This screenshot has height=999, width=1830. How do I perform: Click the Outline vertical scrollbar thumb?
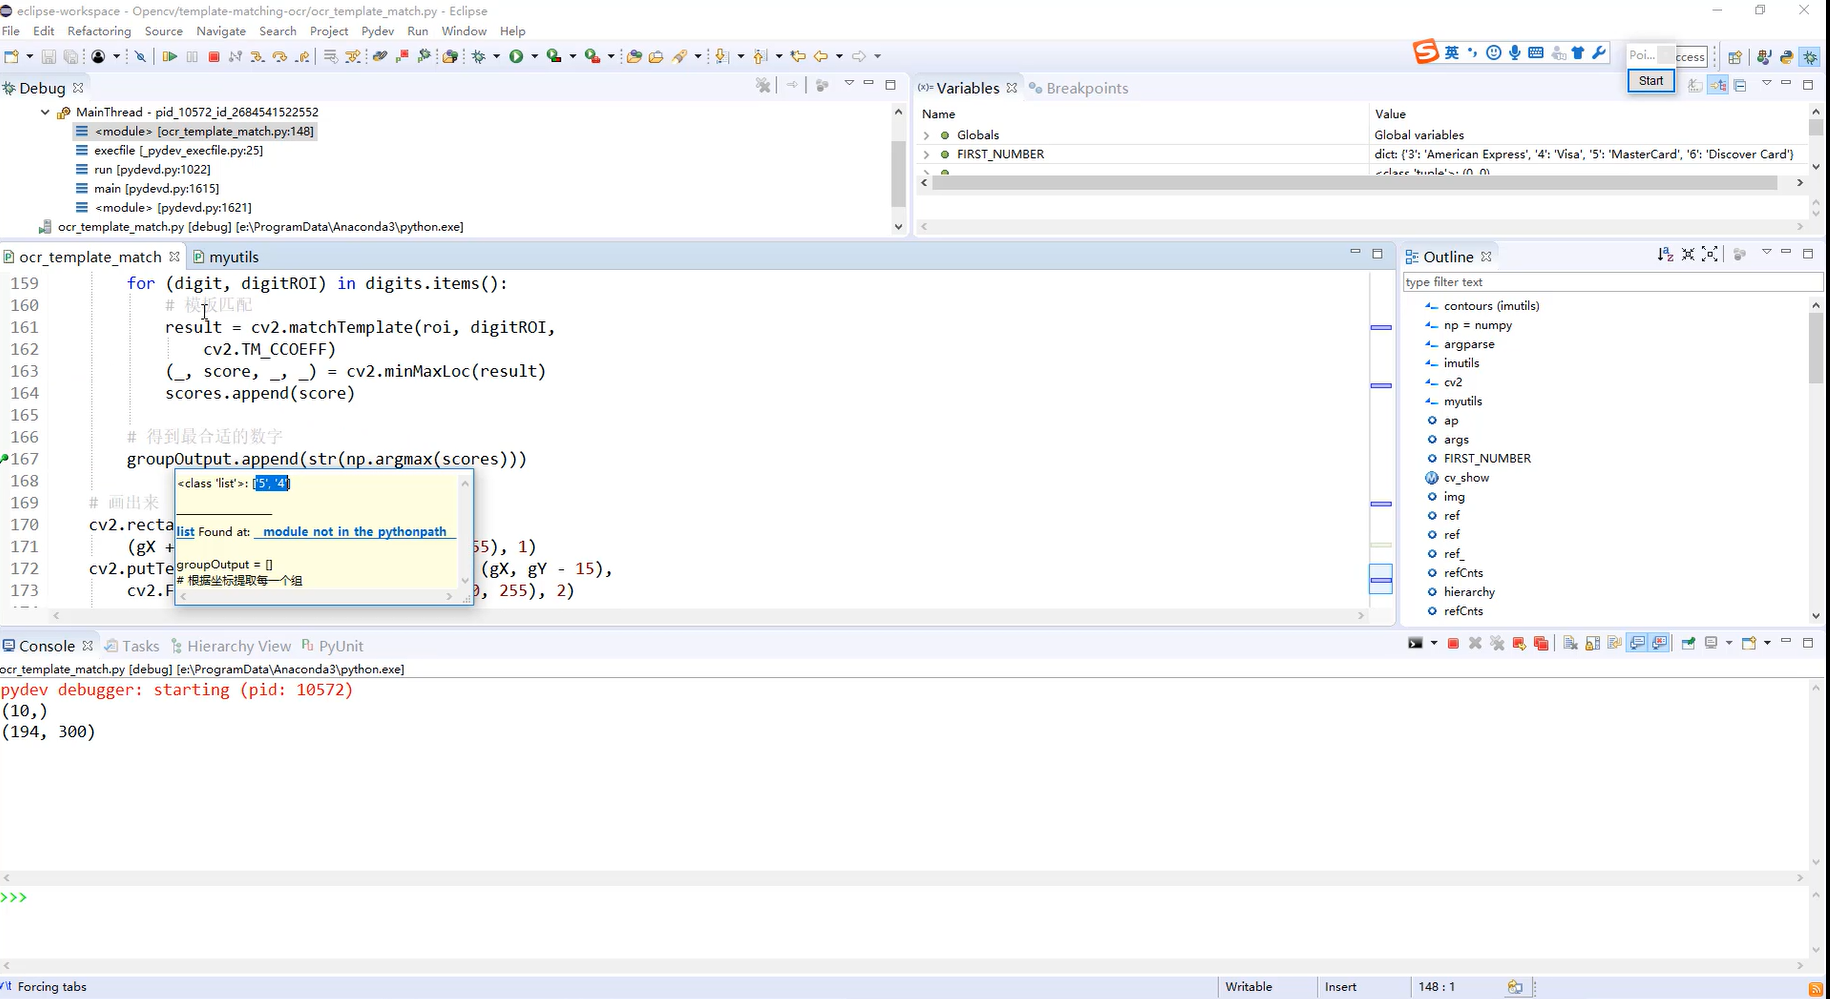click(x=1816, y=347)
